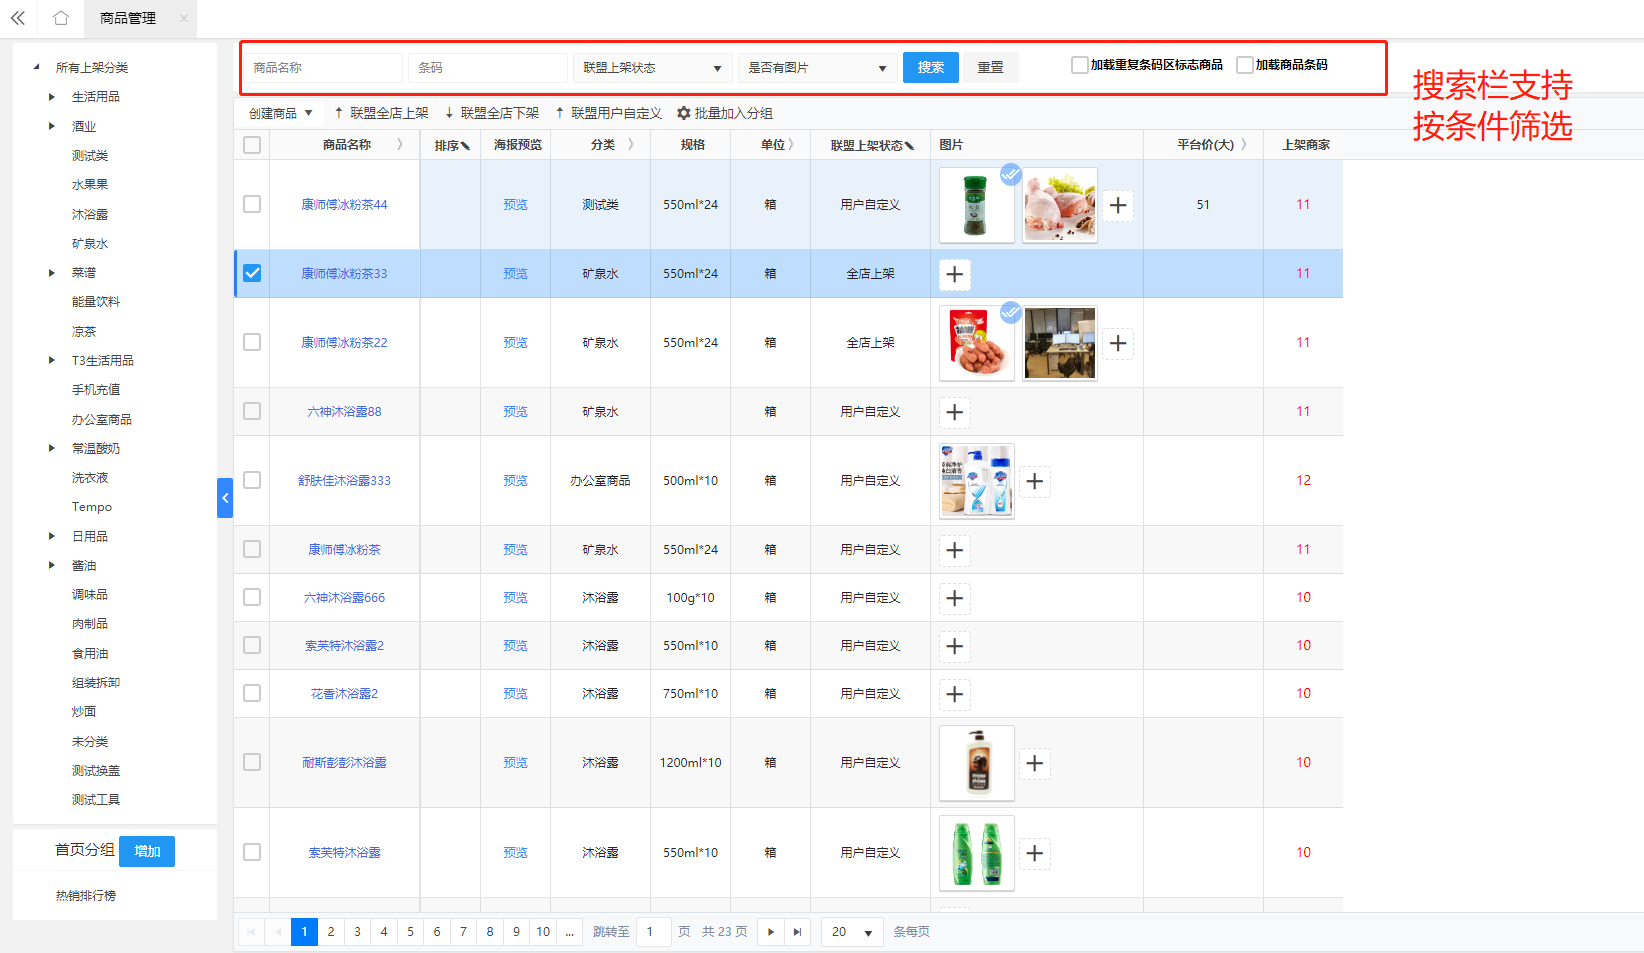
Task: Click the blue 搜索 button
Action: pyautogui.click(x=930, y=67)
